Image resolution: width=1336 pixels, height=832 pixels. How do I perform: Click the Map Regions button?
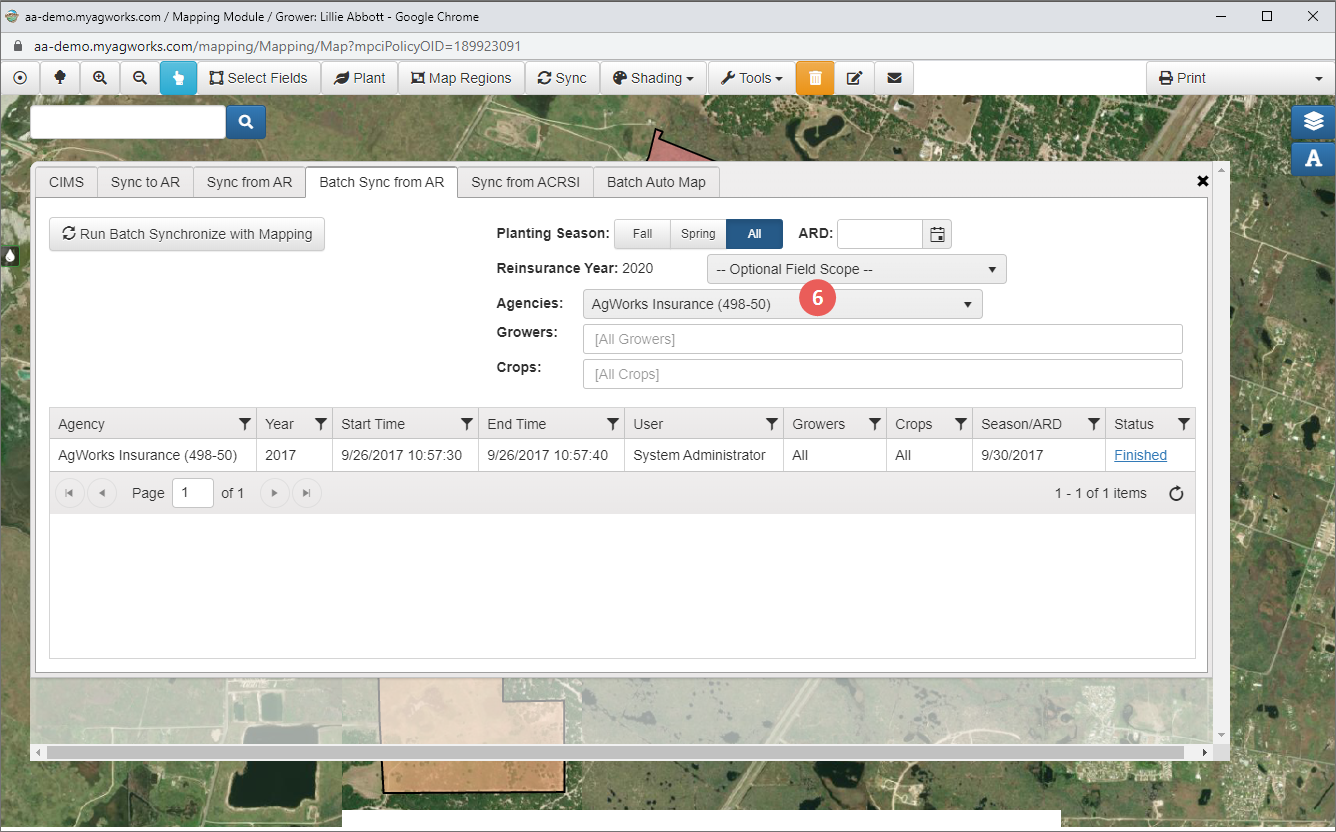[461, 78]
